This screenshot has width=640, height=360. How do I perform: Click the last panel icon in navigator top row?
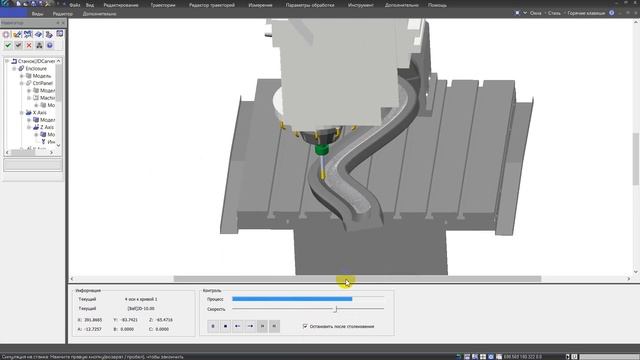(x=60, y=34)
